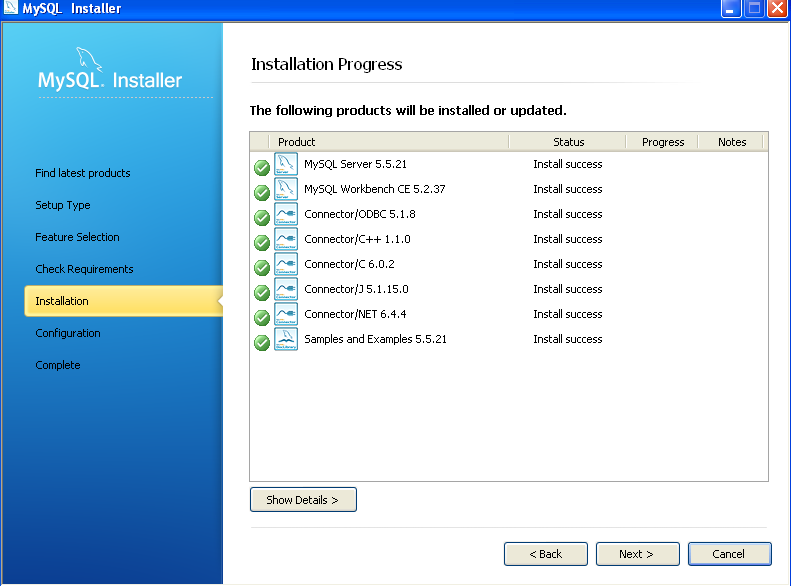Jump to the Configuration step

pyautogui.click(x=68, y=333)
